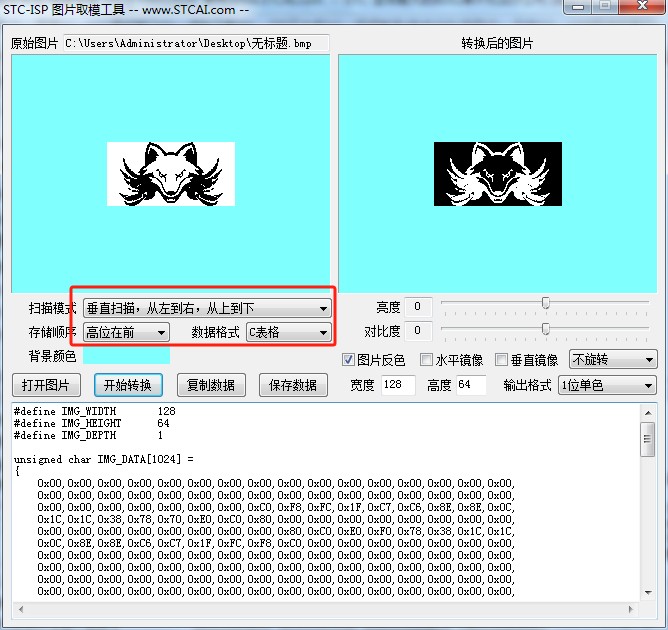Open the rotation dropdown showing 不旋转

613,360
